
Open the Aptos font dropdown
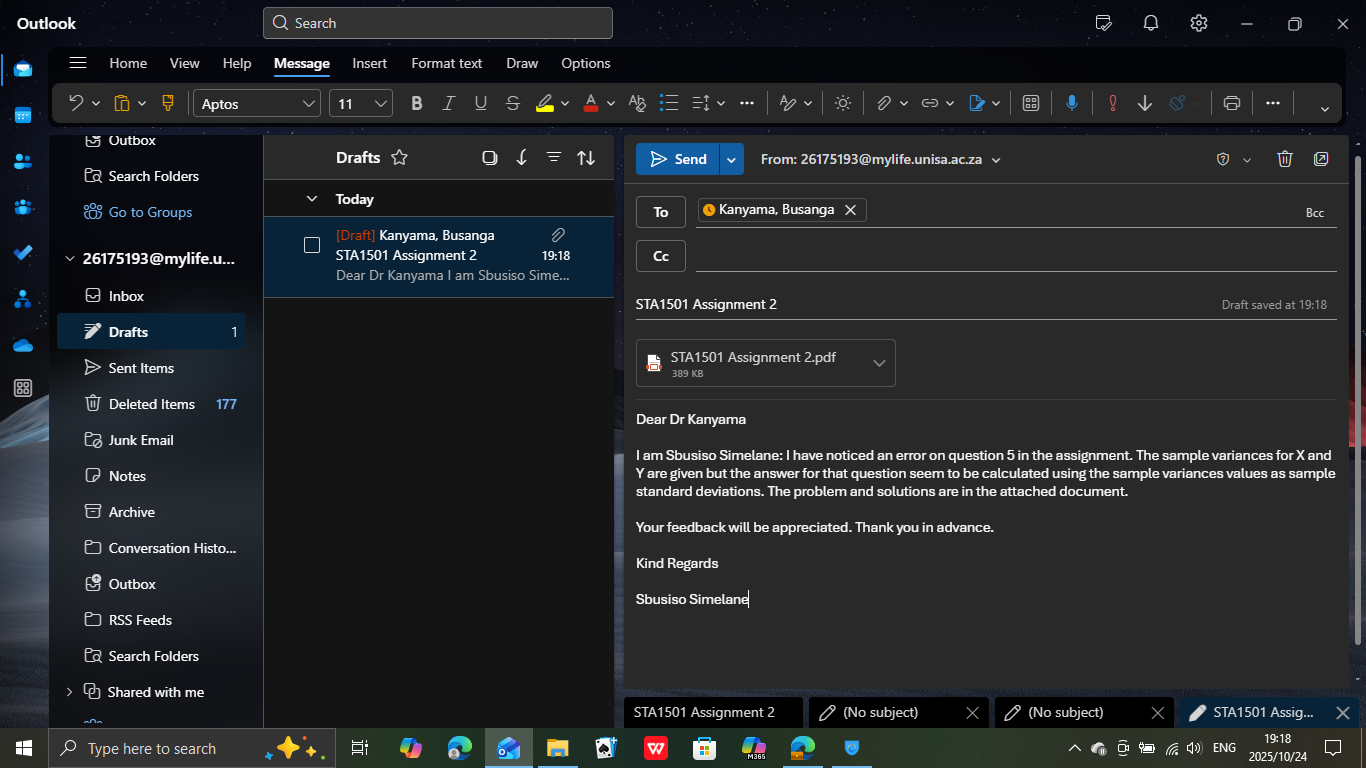(x=309, y=103)
